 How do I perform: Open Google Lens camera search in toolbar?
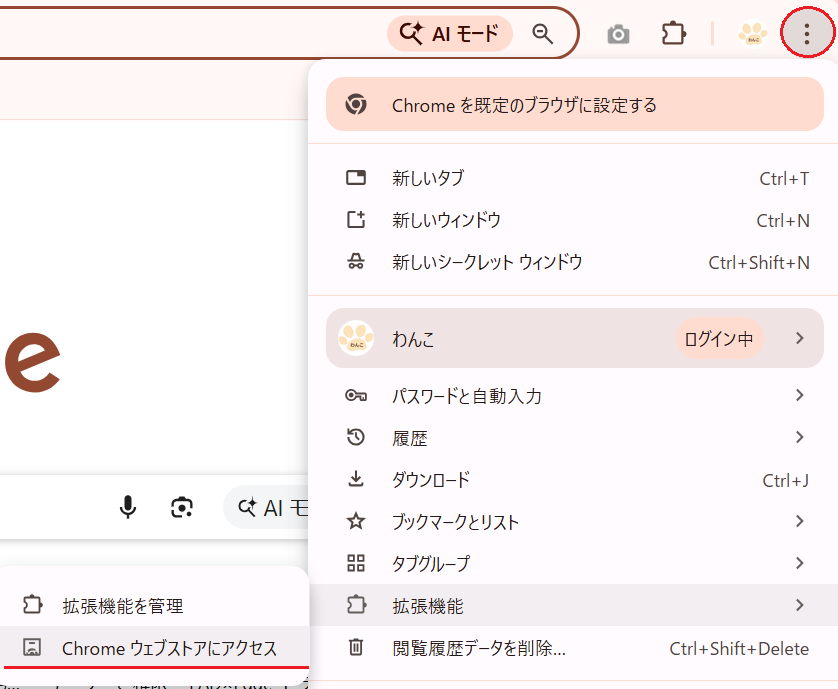(618, 33)
